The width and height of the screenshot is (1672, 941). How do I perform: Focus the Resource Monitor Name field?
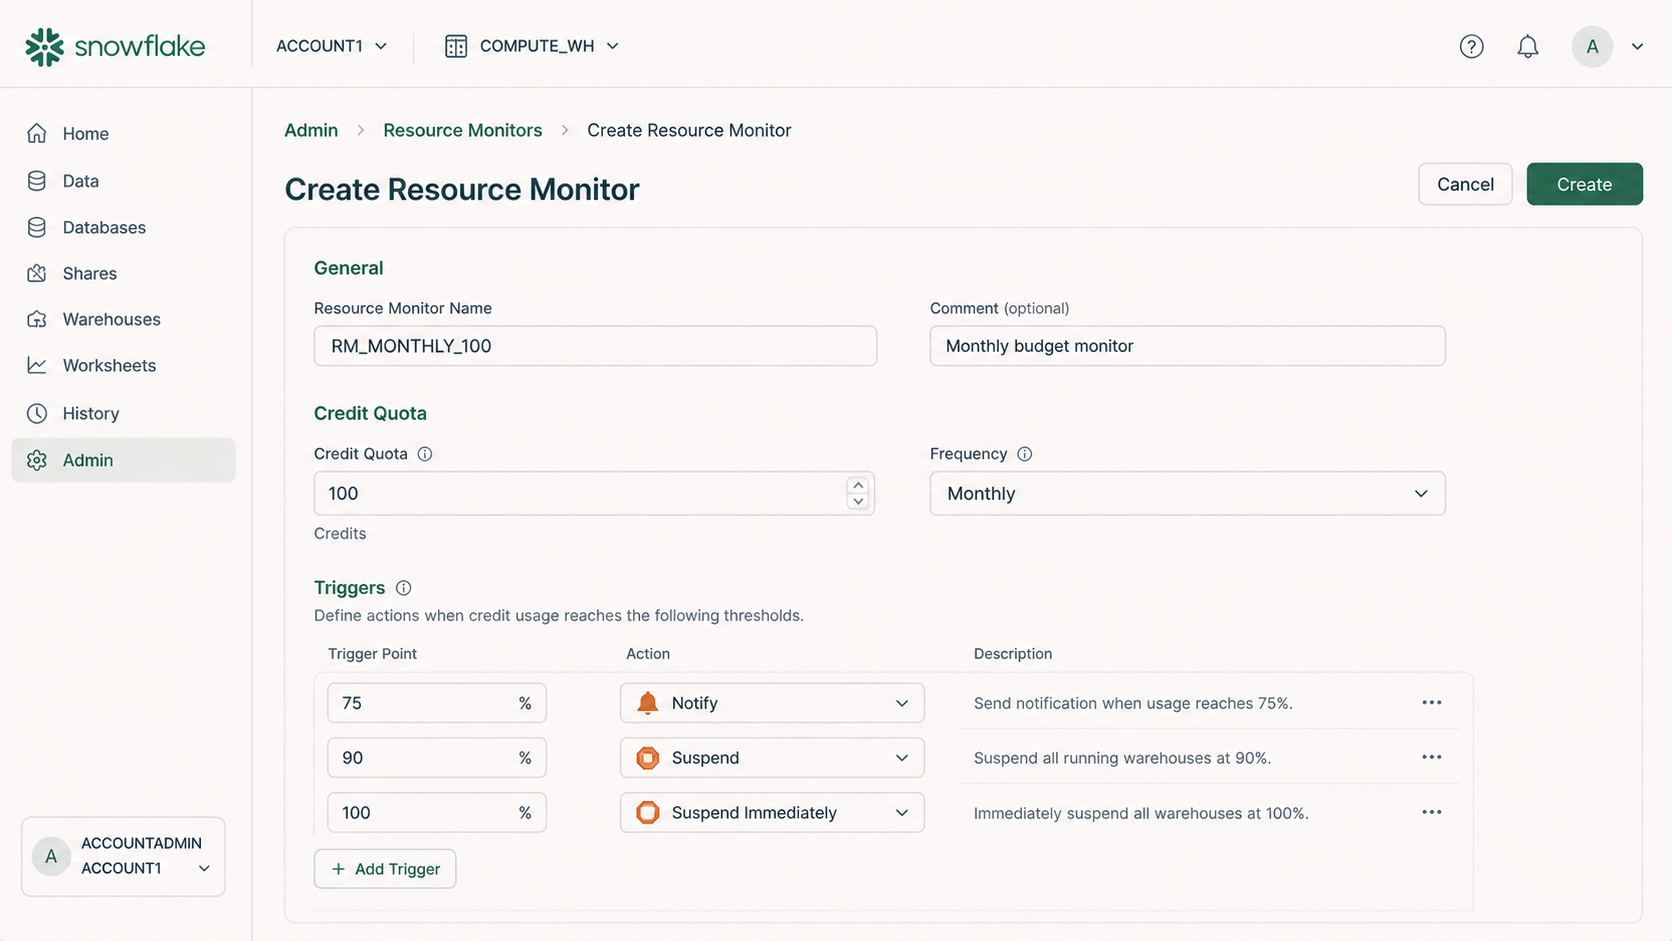[595, 346]
